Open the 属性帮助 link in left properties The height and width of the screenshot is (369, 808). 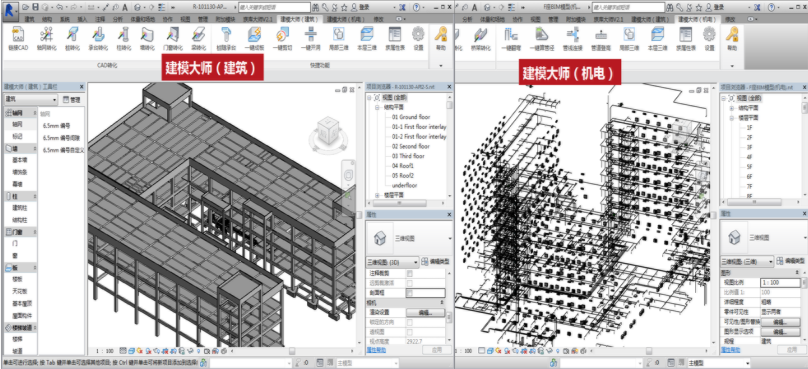click(376, 349)
